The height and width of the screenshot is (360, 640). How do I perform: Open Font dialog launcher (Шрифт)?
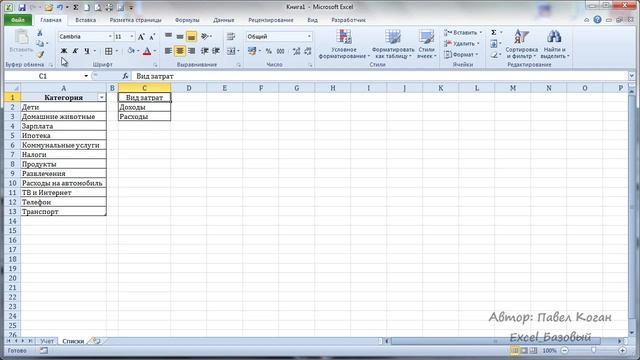click(155, 65)
